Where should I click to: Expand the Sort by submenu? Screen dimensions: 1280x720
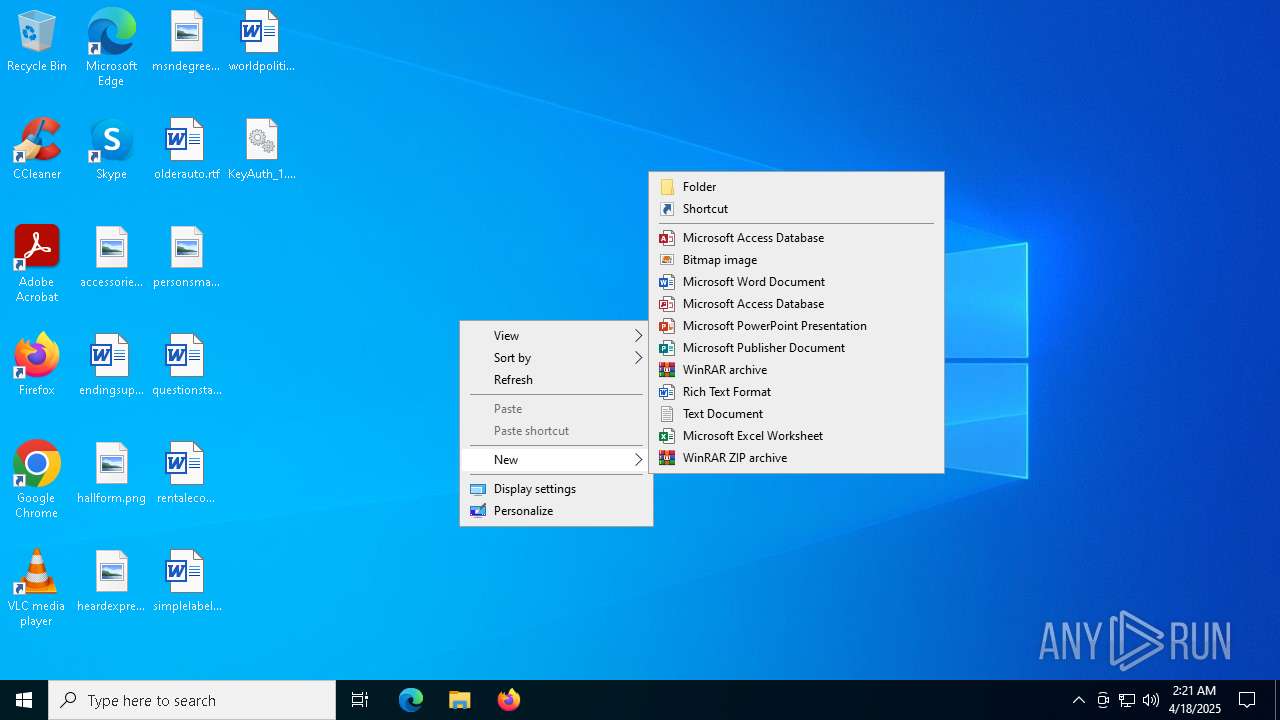pyautogui.click(x=556, y=358)
